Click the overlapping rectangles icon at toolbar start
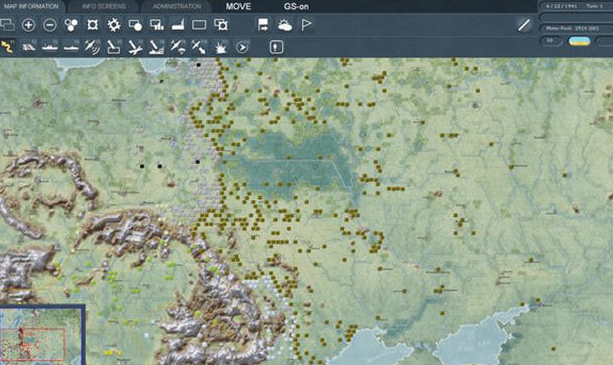Viewport: 613px width, 365px height. click(7, 25)
